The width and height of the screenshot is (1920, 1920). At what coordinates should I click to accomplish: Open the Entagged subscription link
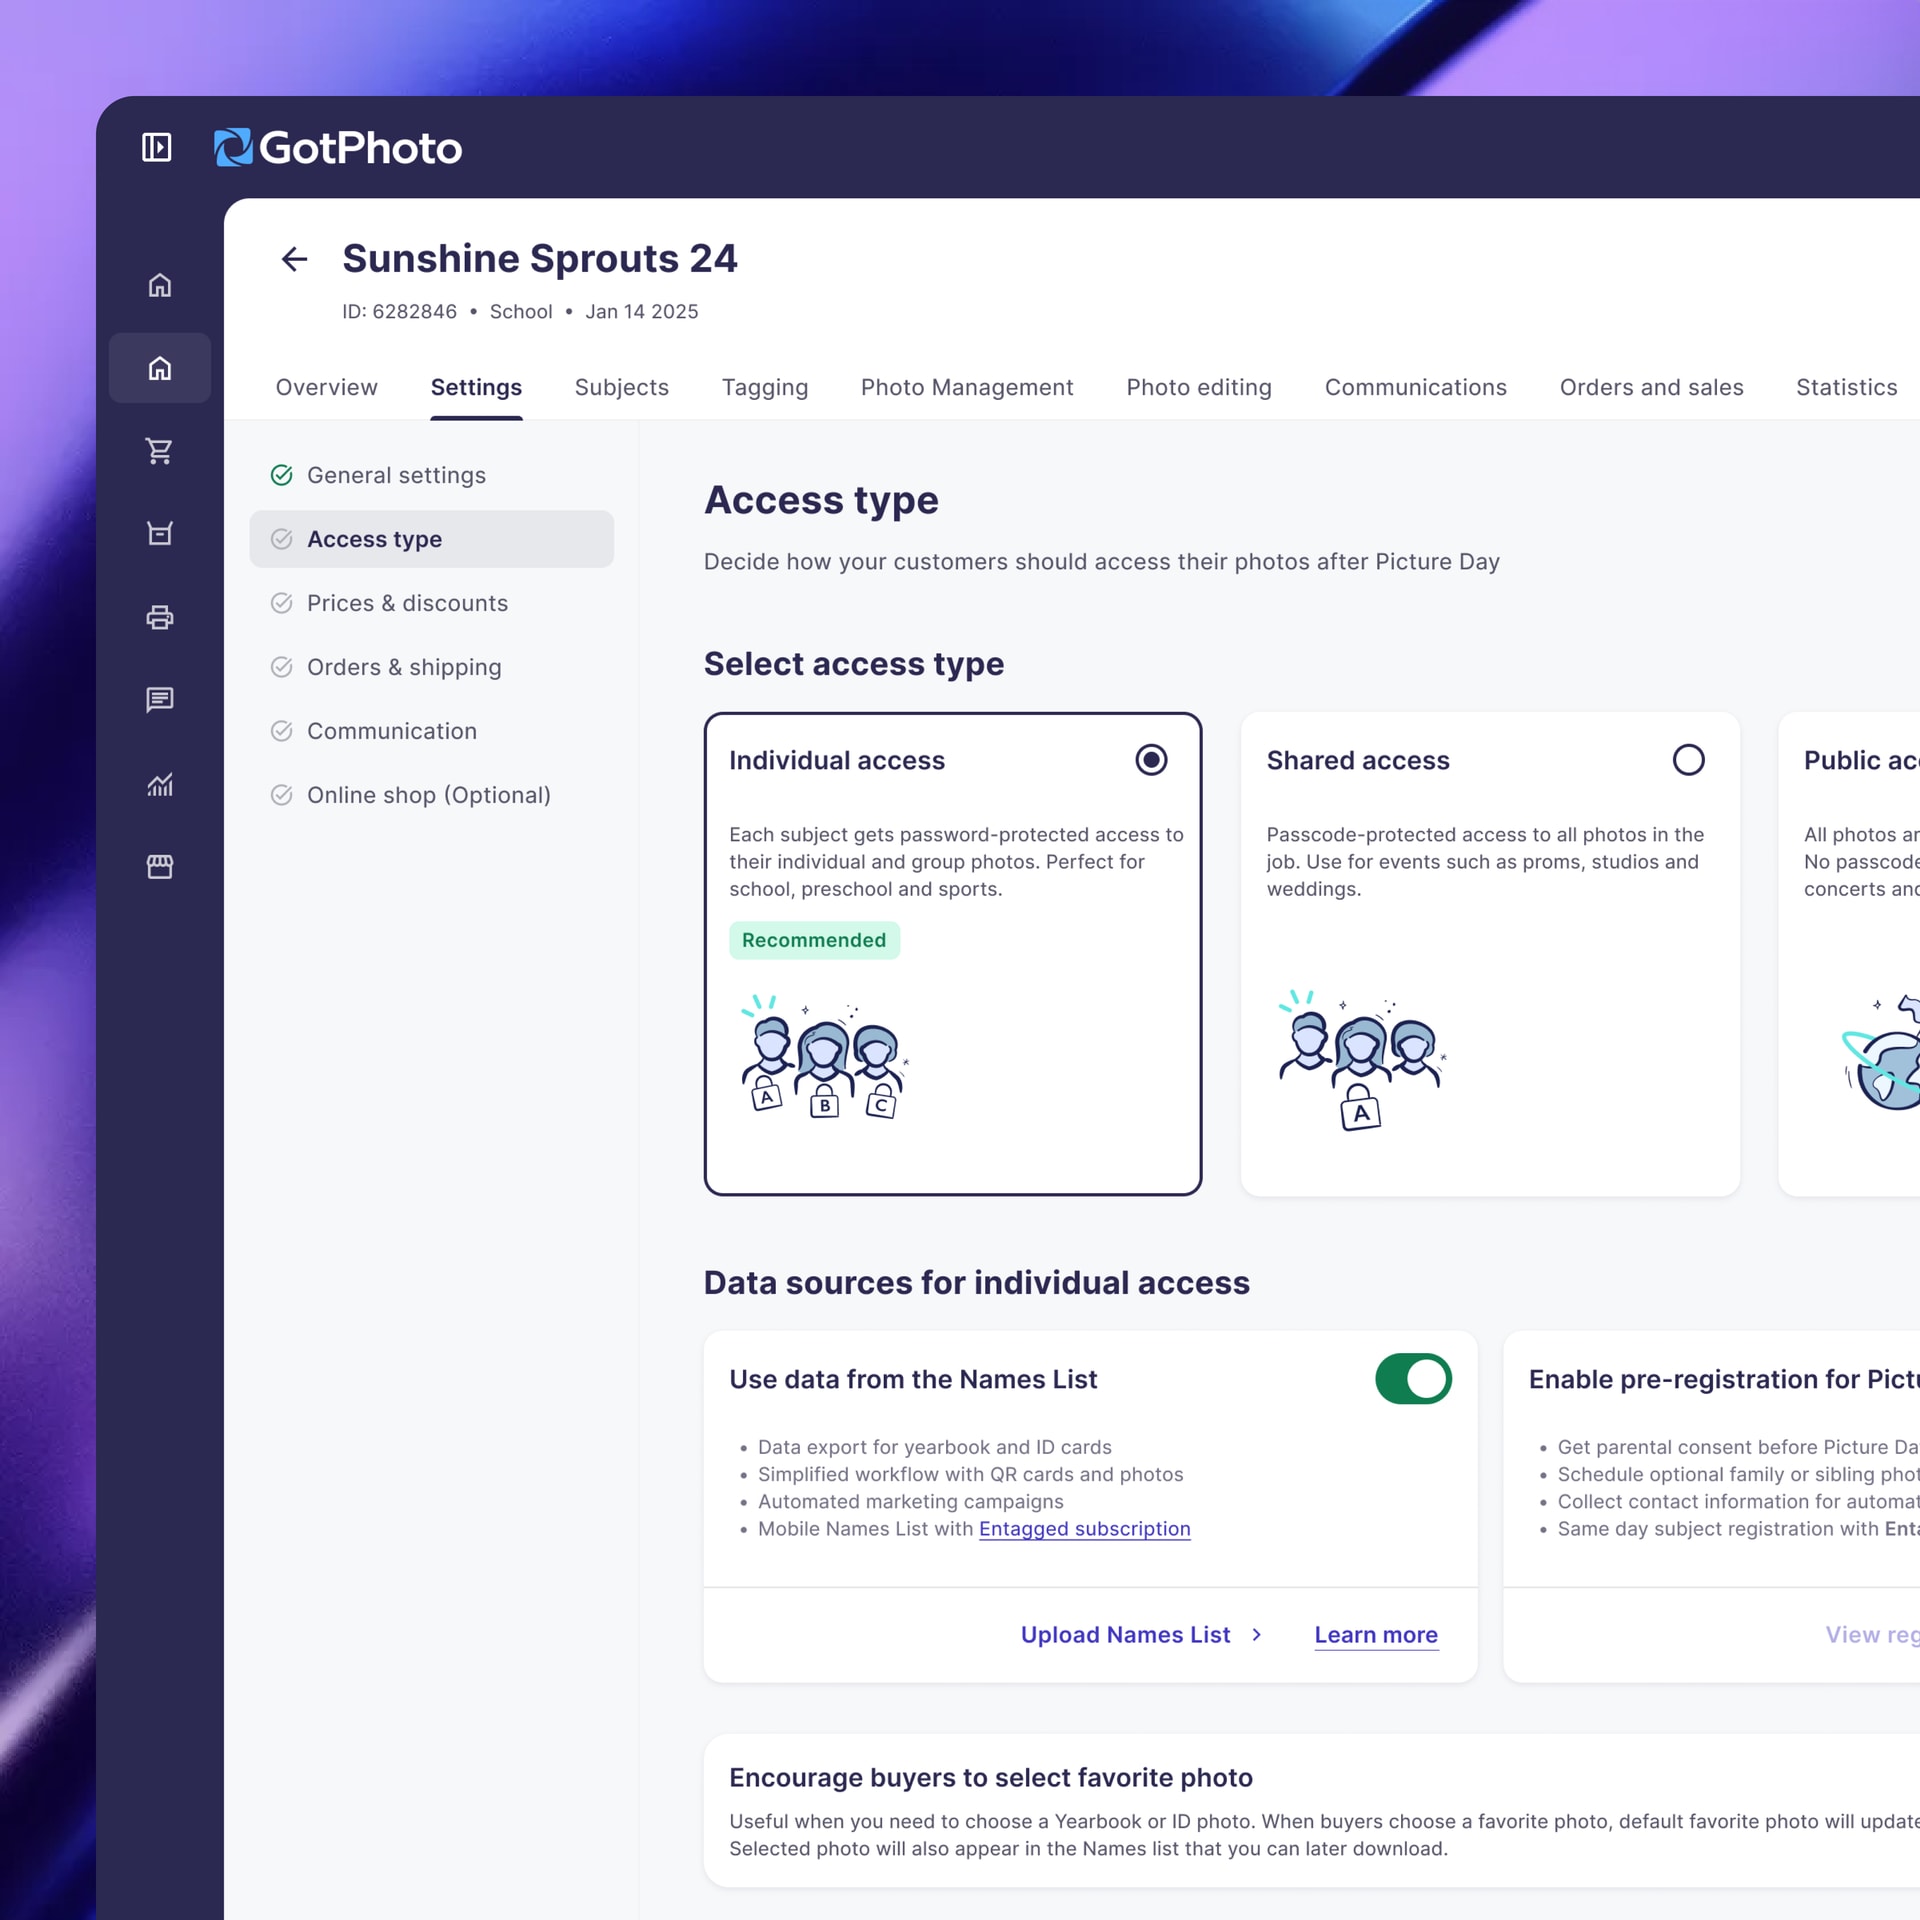point(1084,1529)
